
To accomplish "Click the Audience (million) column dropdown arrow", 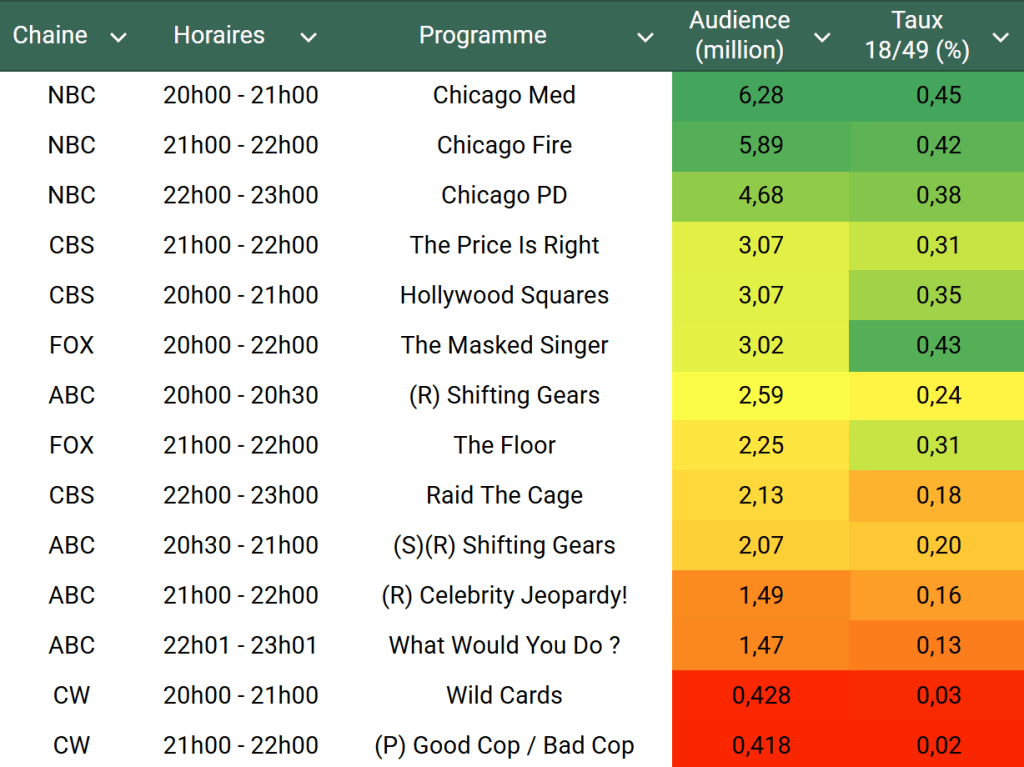I will [822, 38].
